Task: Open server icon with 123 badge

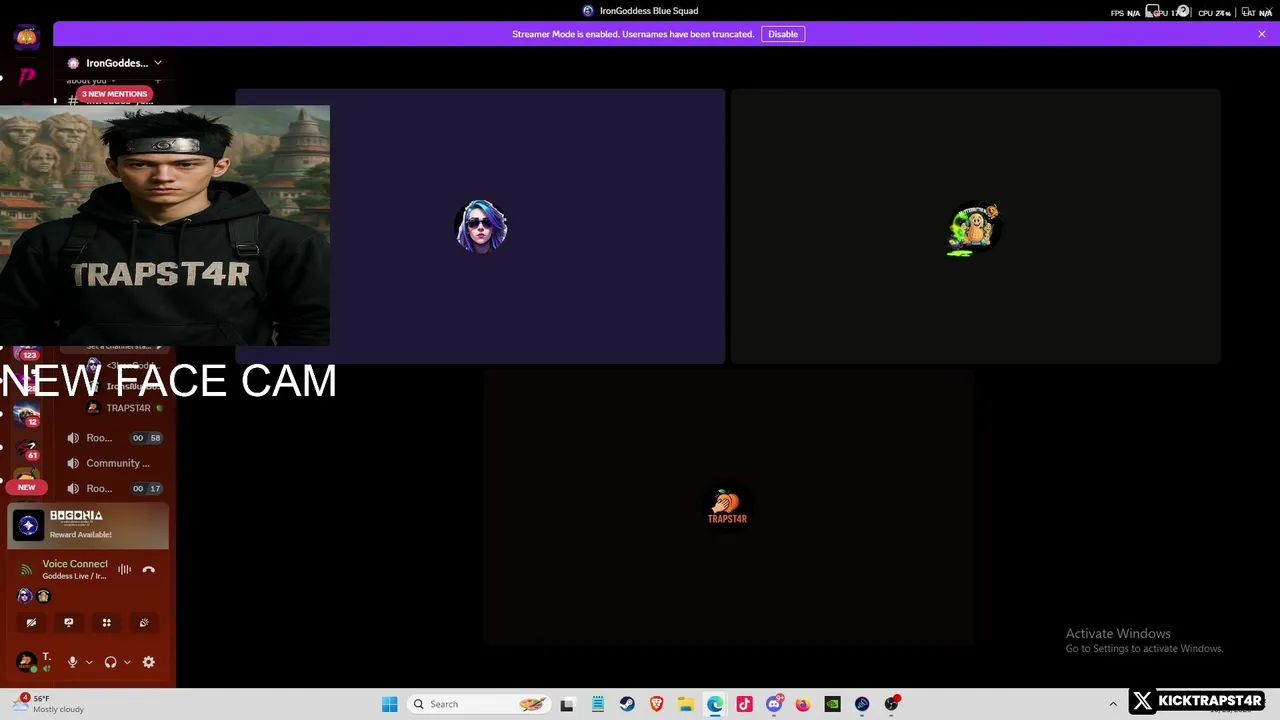Action: [26, 352]
